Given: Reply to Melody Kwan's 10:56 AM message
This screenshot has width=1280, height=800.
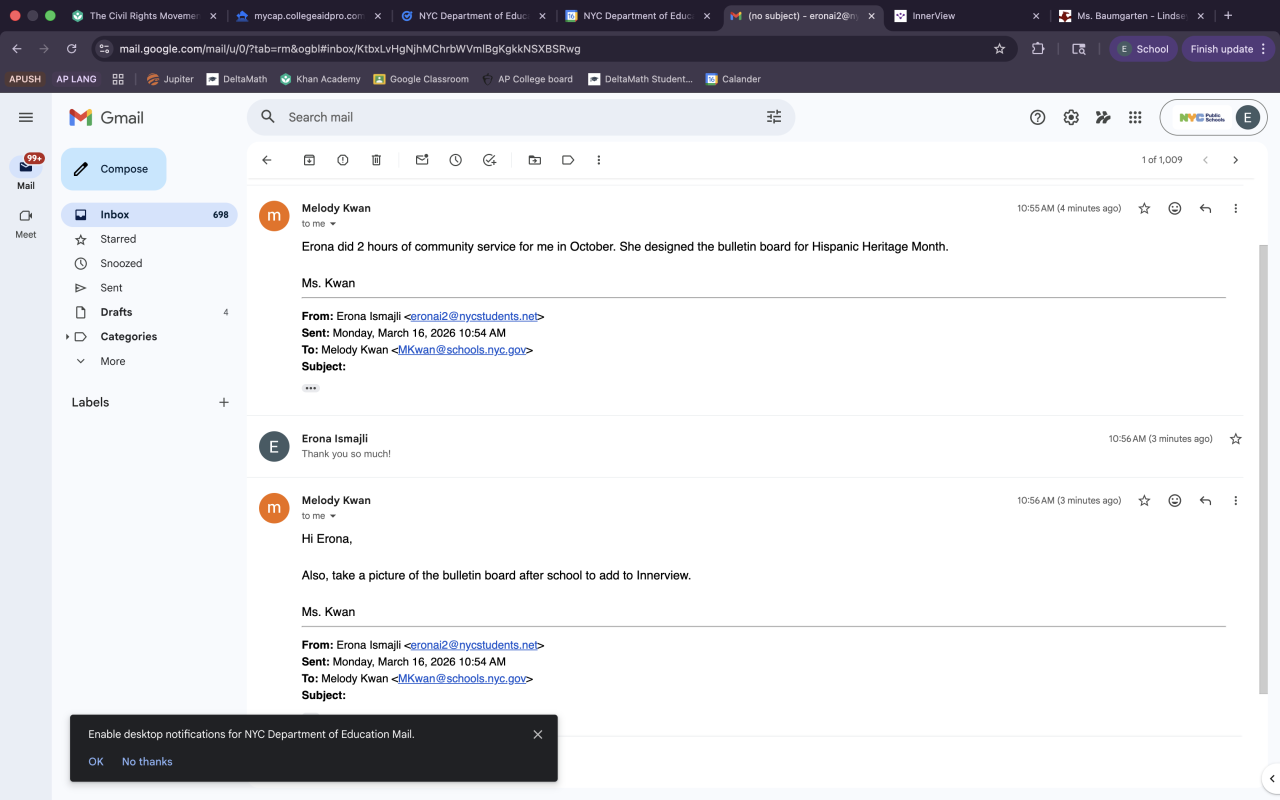Looking at the screenshot, I should pyautogui.click(x=1205, y=500).
